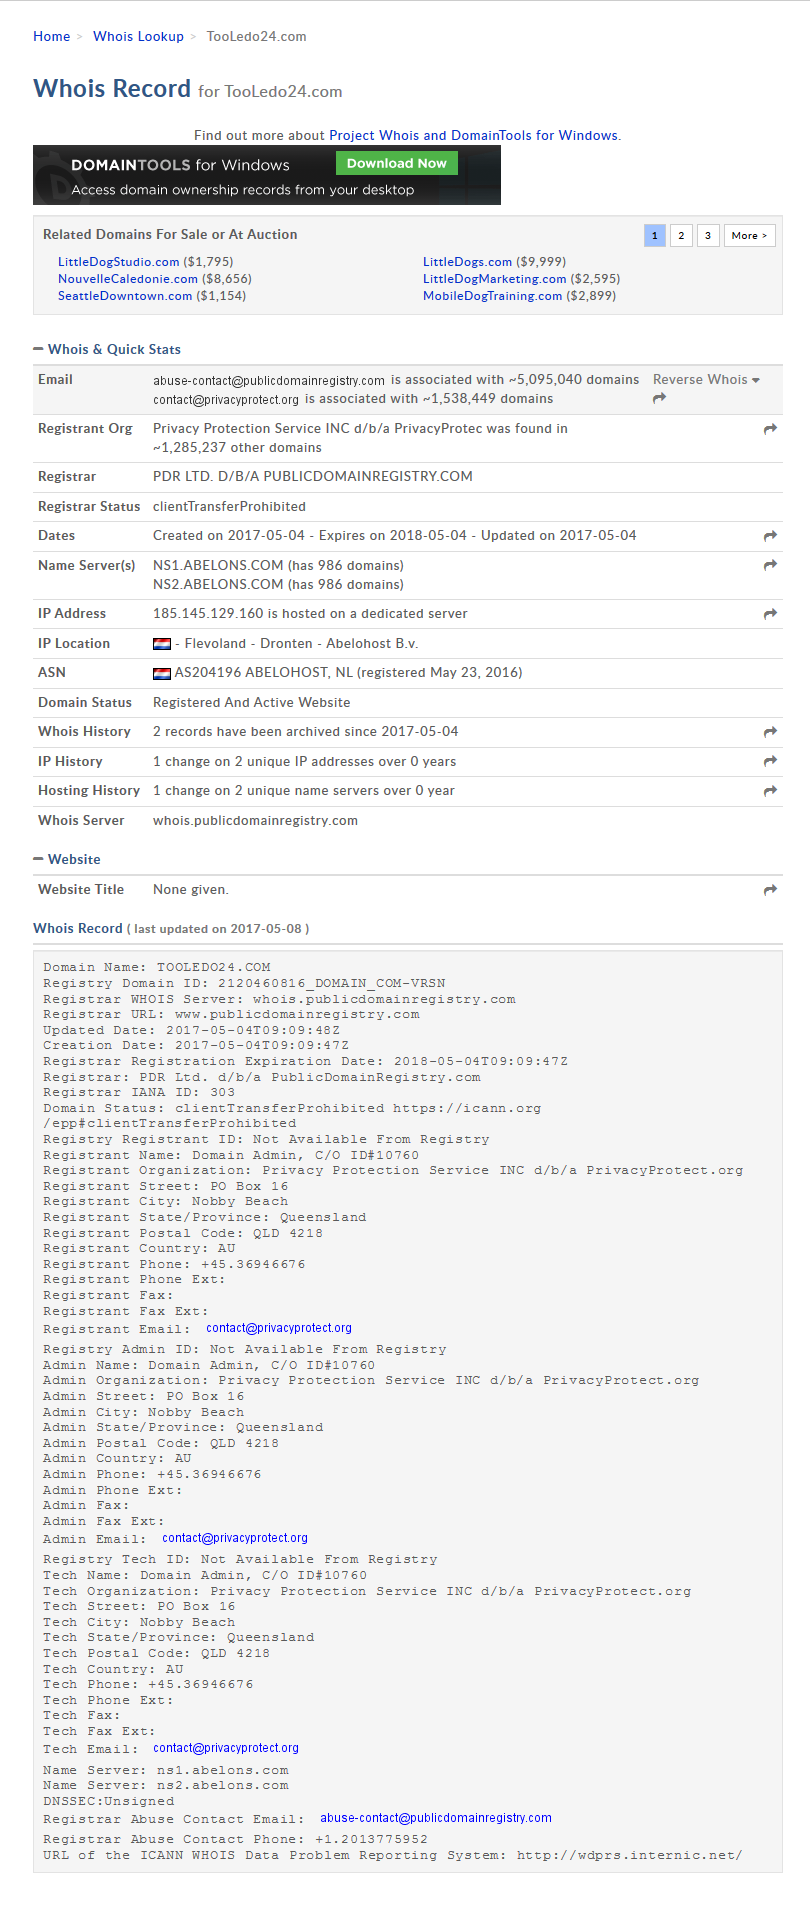The image size is (810, 1906).
Task: Open the Whois Lookup breadcrumb link
Action: point(138,37)
